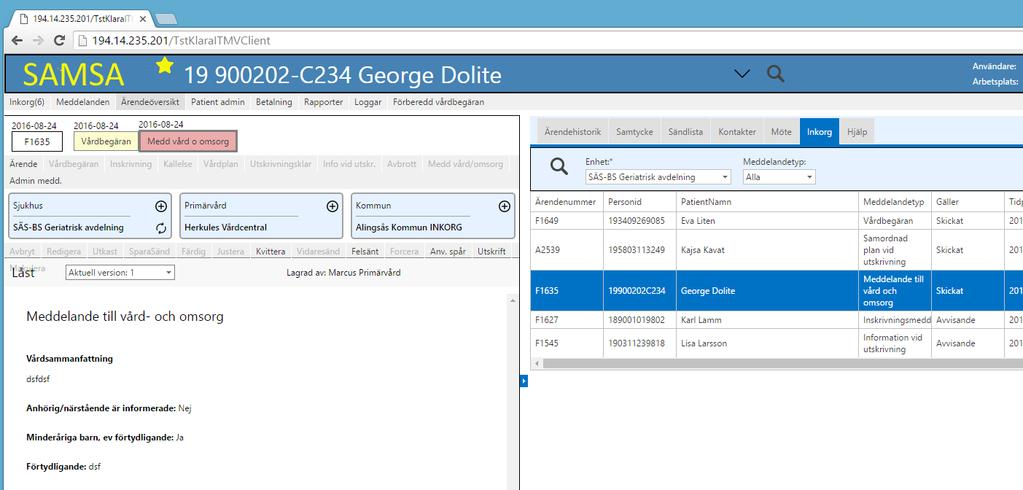Open Loggar menu
This screenshot has height=490, width=1023.
tap(368, 102)
